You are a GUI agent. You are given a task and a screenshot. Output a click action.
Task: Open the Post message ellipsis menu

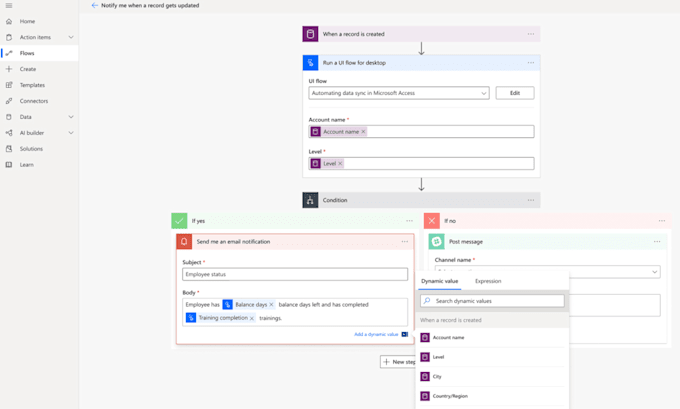coord(657,242)
